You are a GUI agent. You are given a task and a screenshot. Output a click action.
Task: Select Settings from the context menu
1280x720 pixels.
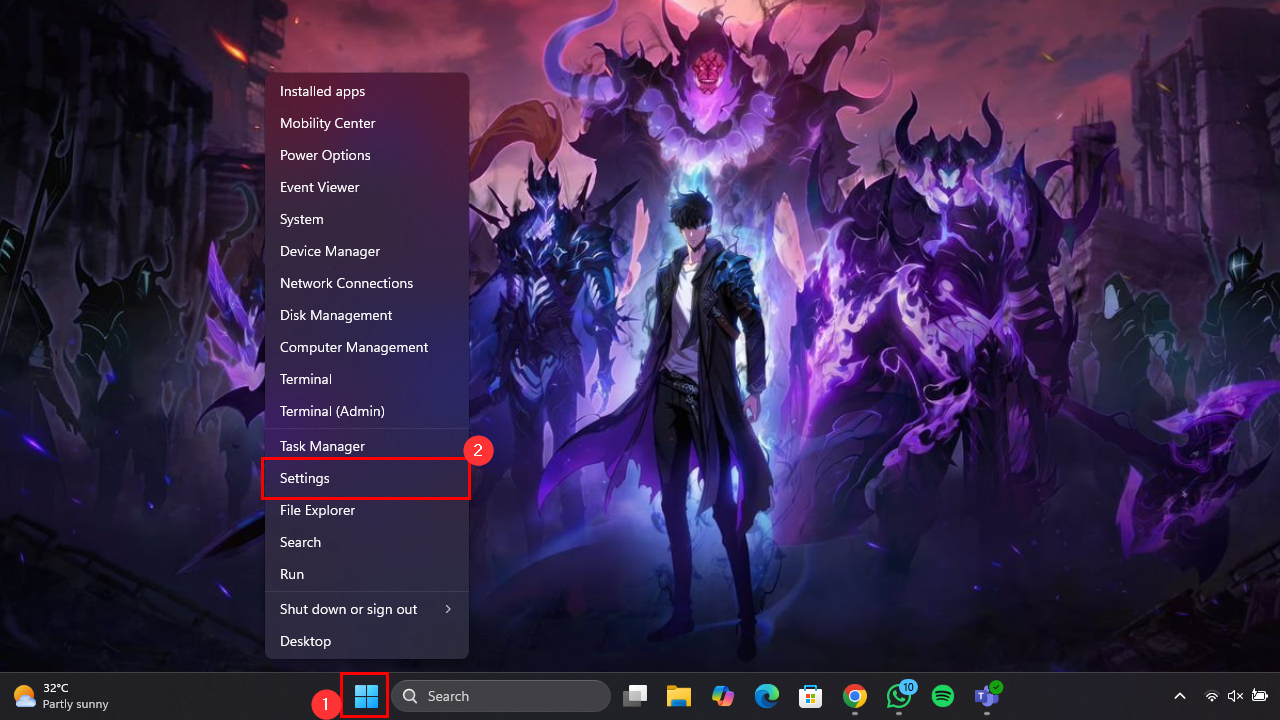[366, 478]
